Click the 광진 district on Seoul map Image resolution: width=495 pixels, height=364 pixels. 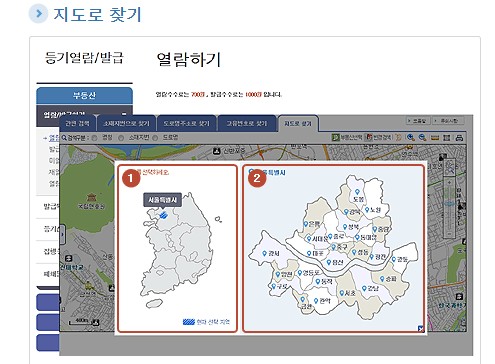377,256
